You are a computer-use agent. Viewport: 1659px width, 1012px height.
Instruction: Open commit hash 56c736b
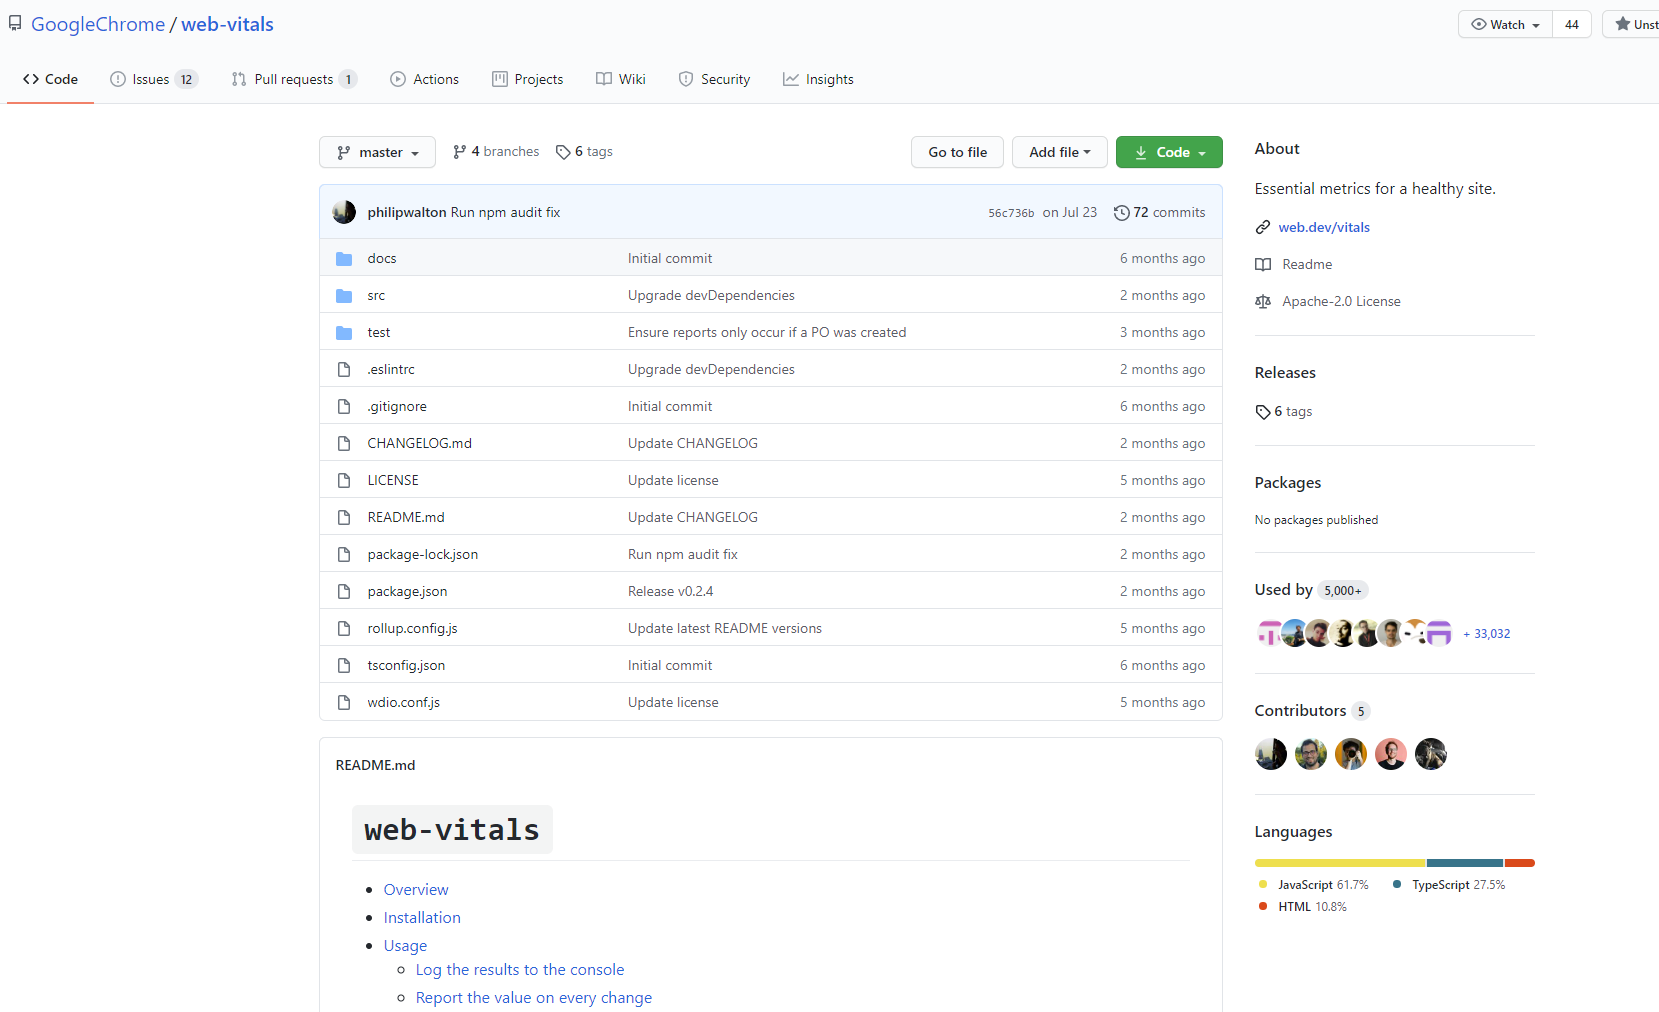click(x=1011, y=213)
